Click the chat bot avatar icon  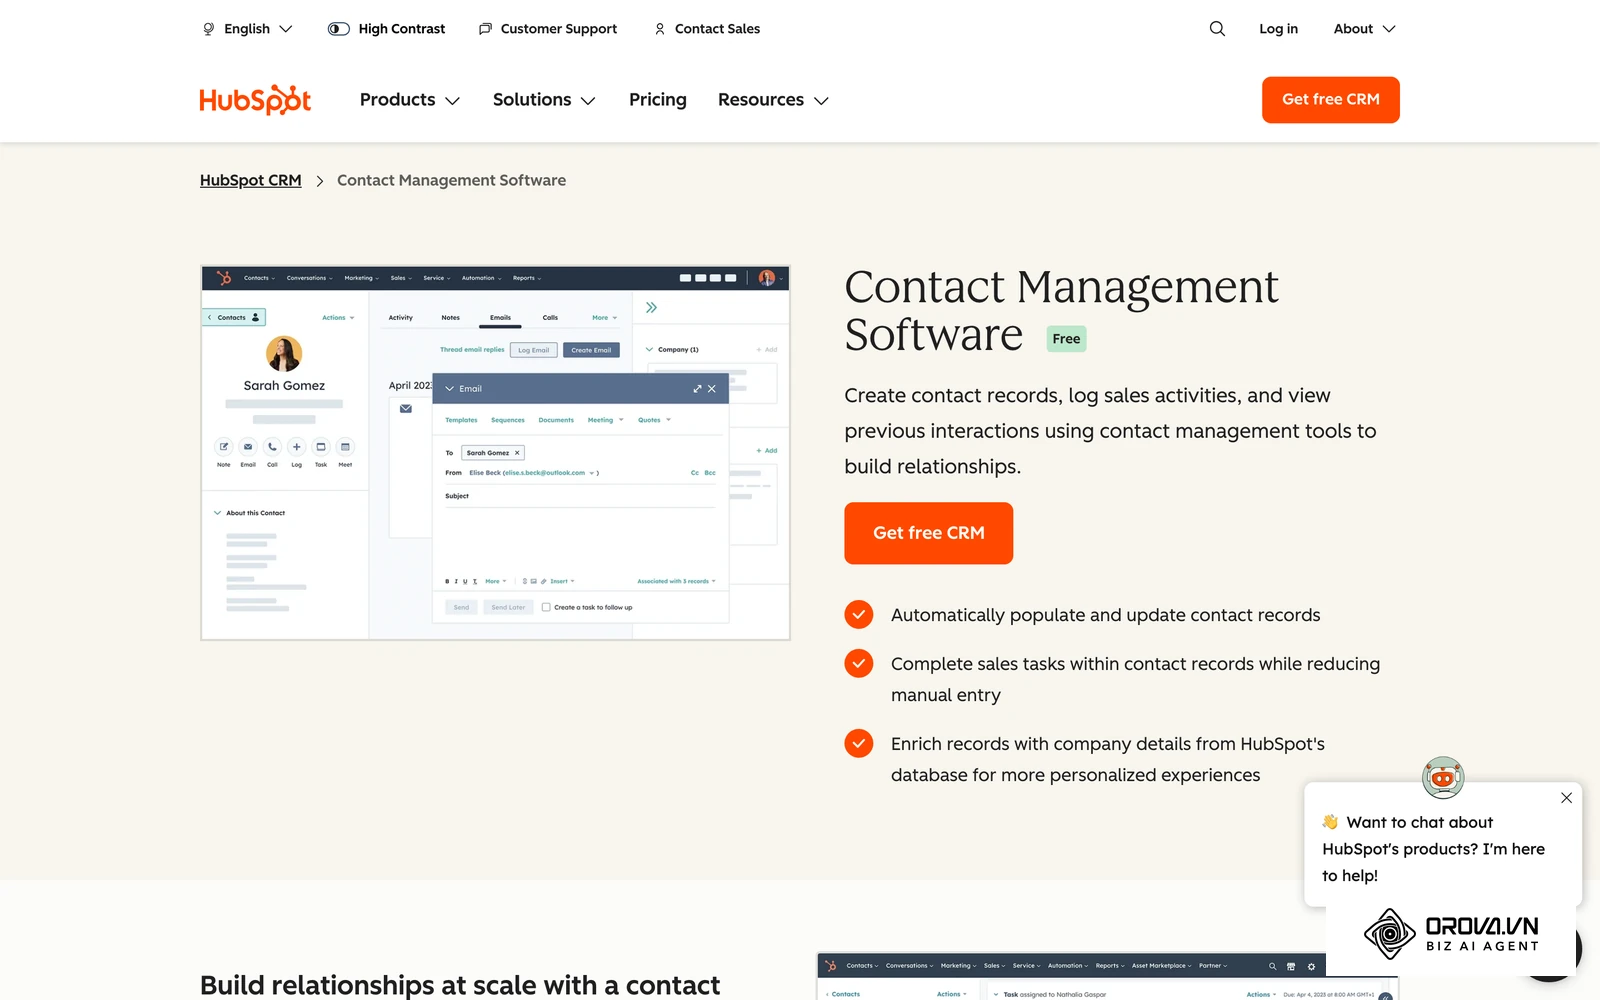pos(1443,777)
